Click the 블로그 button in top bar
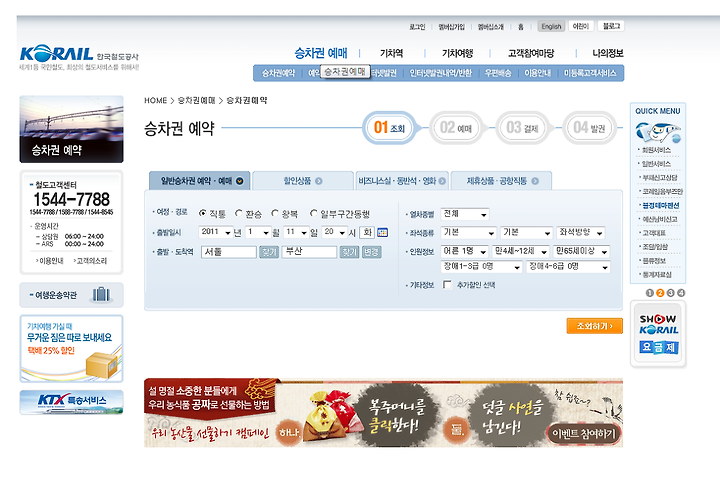The width and height of the screenshot is (720, 500). click(x=611, y=26)
